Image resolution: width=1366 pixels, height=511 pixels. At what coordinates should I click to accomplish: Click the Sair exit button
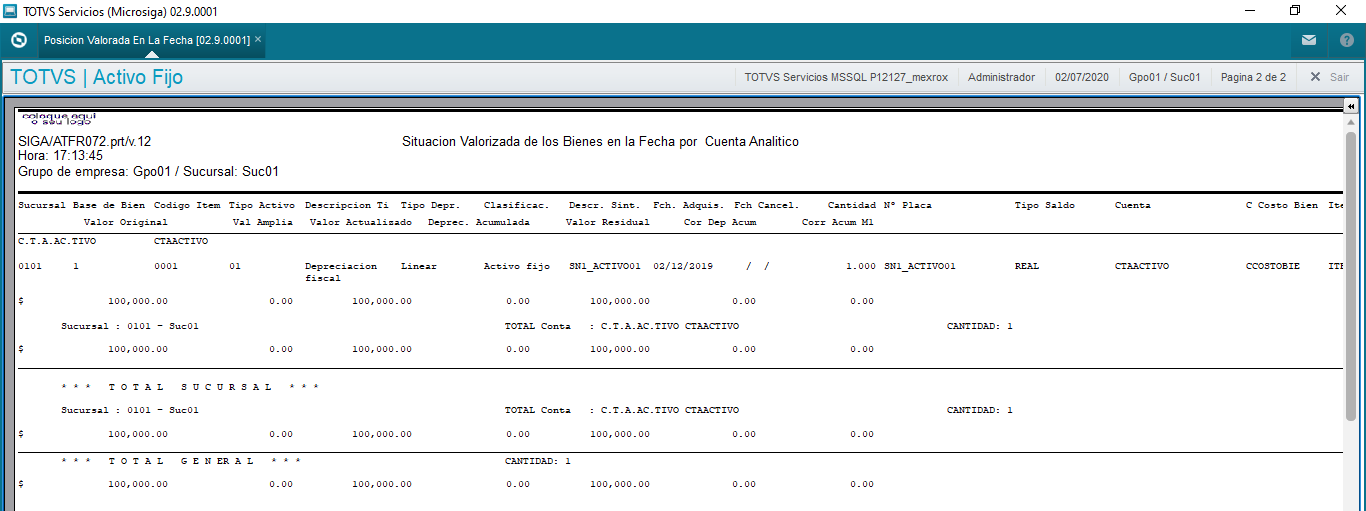pyautogui.click(x=1330, y=77)
